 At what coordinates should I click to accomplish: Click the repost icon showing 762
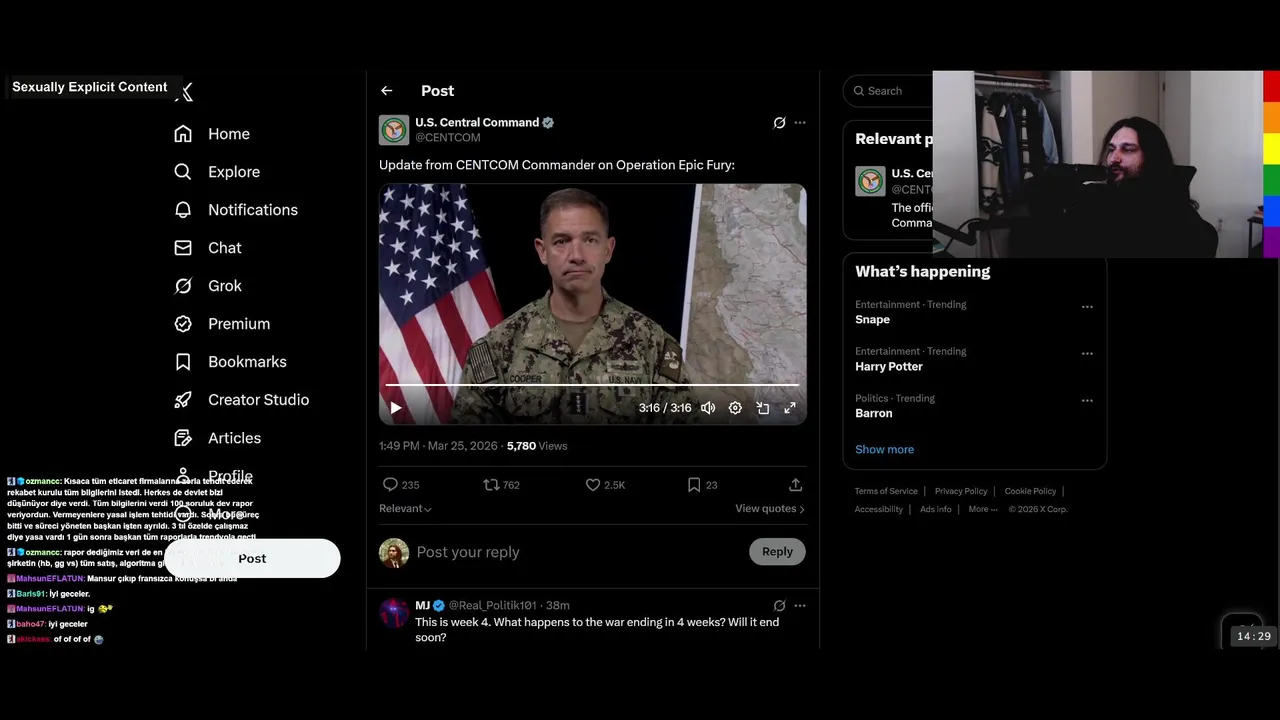point(491,485)
